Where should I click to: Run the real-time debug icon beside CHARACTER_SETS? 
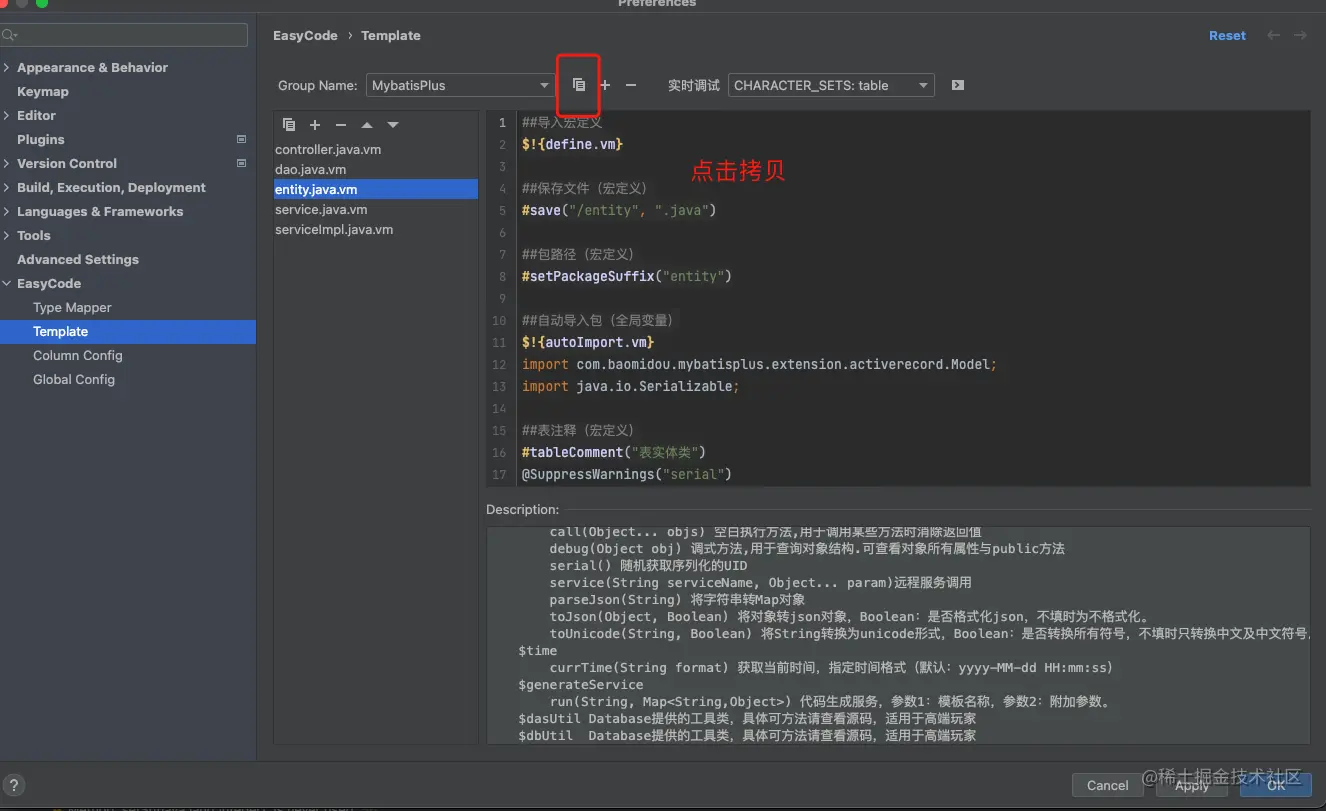[x=958, y=85]
